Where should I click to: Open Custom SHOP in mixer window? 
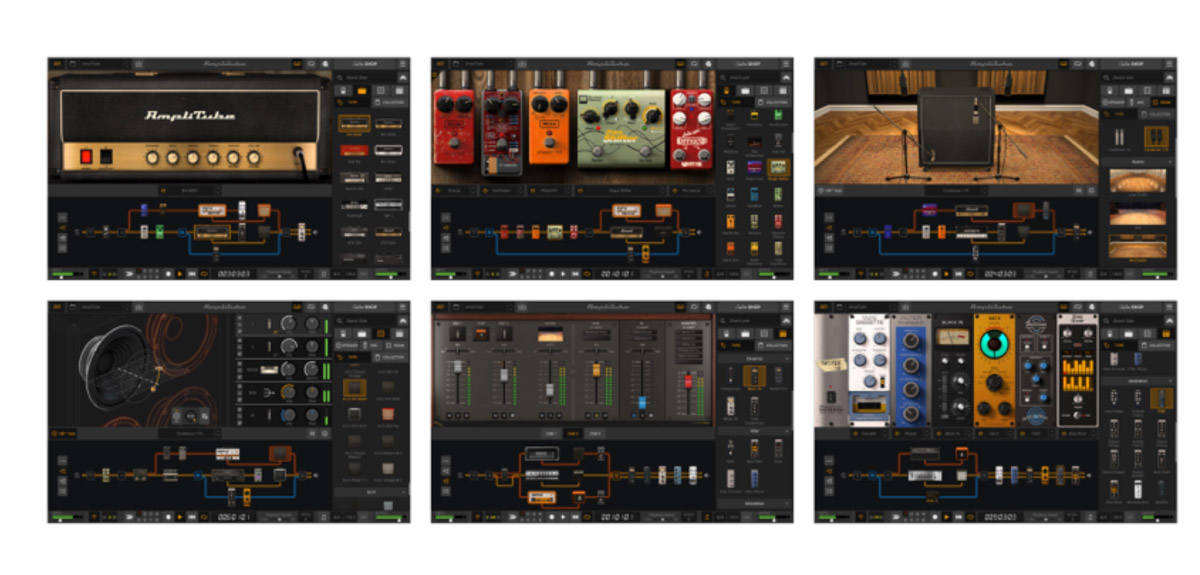[748, 307]
